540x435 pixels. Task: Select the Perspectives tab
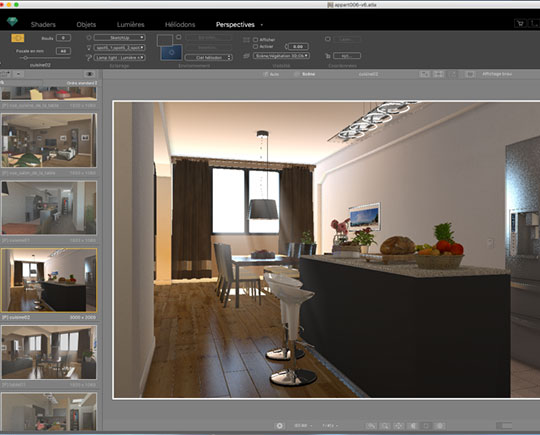tap(235, 24)
